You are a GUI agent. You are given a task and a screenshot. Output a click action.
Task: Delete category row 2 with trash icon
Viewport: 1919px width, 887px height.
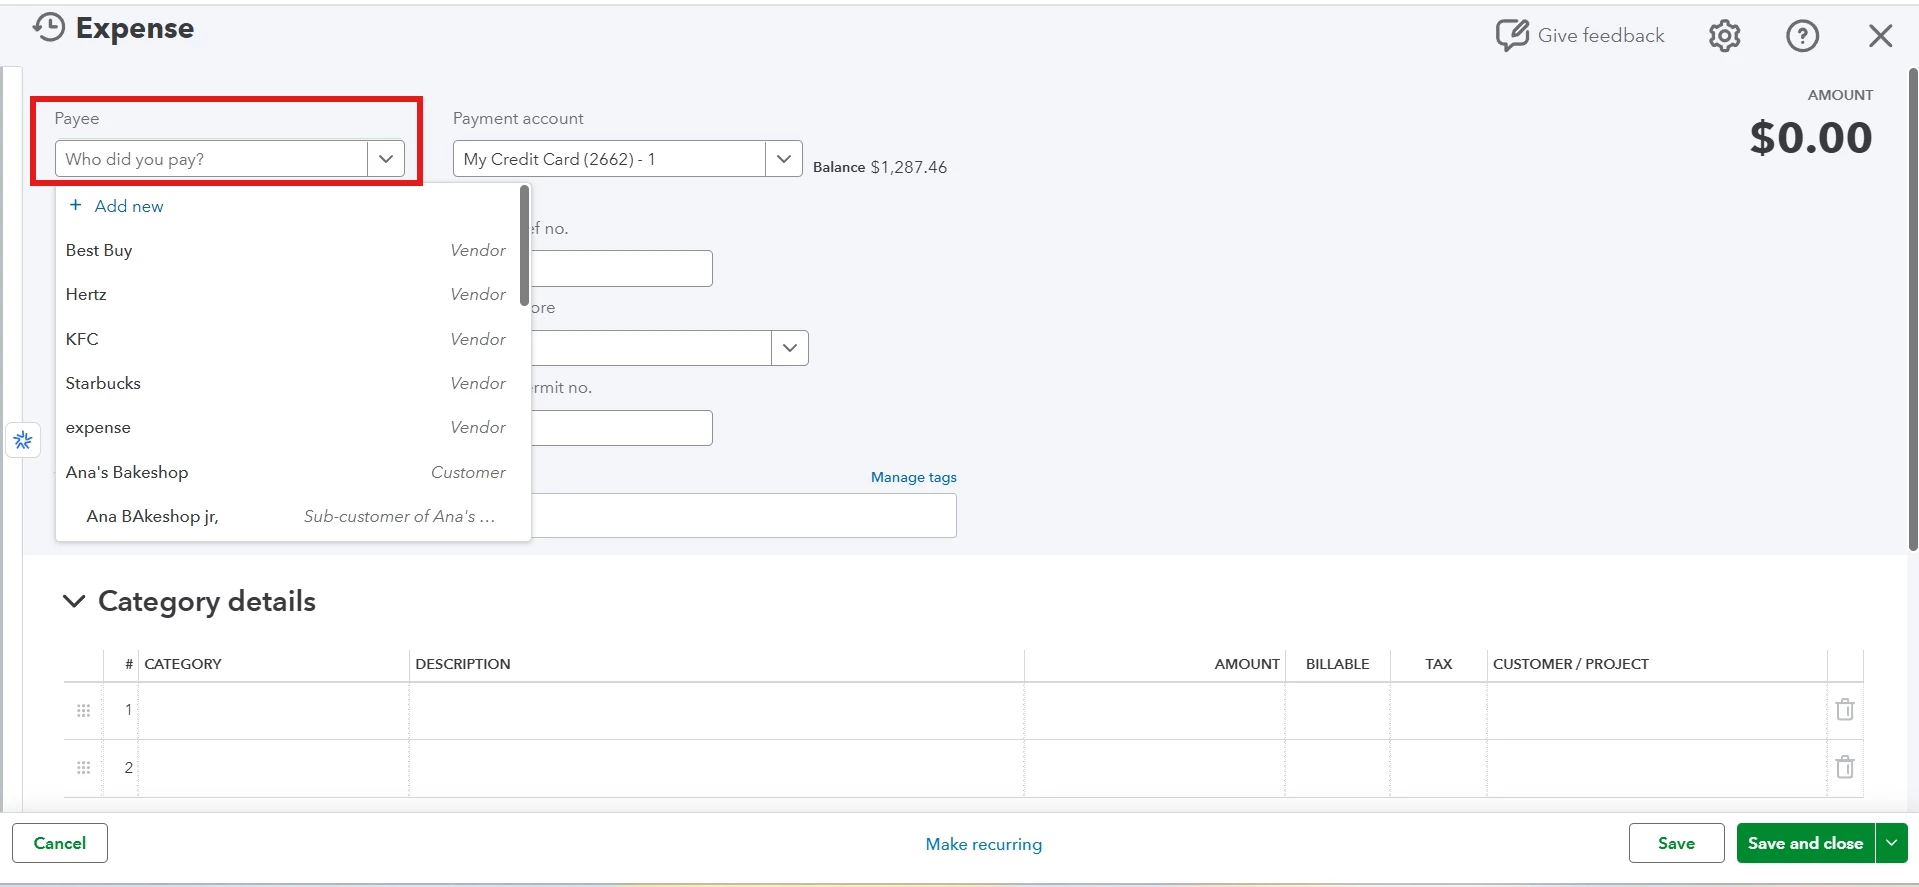point(1845,768)
